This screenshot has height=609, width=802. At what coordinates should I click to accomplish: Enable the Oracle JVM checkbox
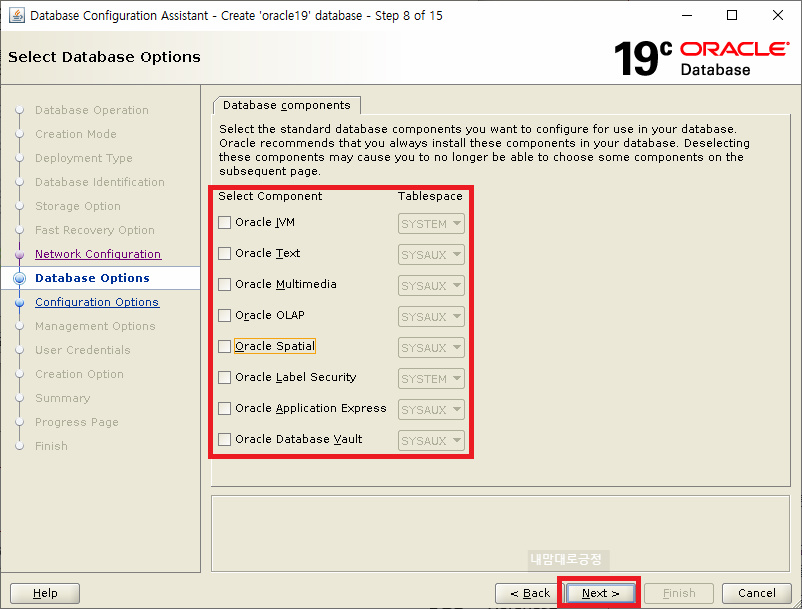224,222
